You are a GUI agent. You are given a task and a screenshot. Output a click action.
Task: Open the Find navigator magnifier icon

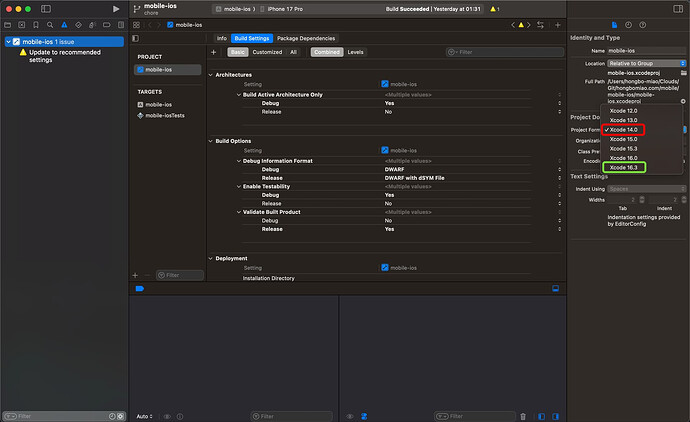click(x=50, y=24)
